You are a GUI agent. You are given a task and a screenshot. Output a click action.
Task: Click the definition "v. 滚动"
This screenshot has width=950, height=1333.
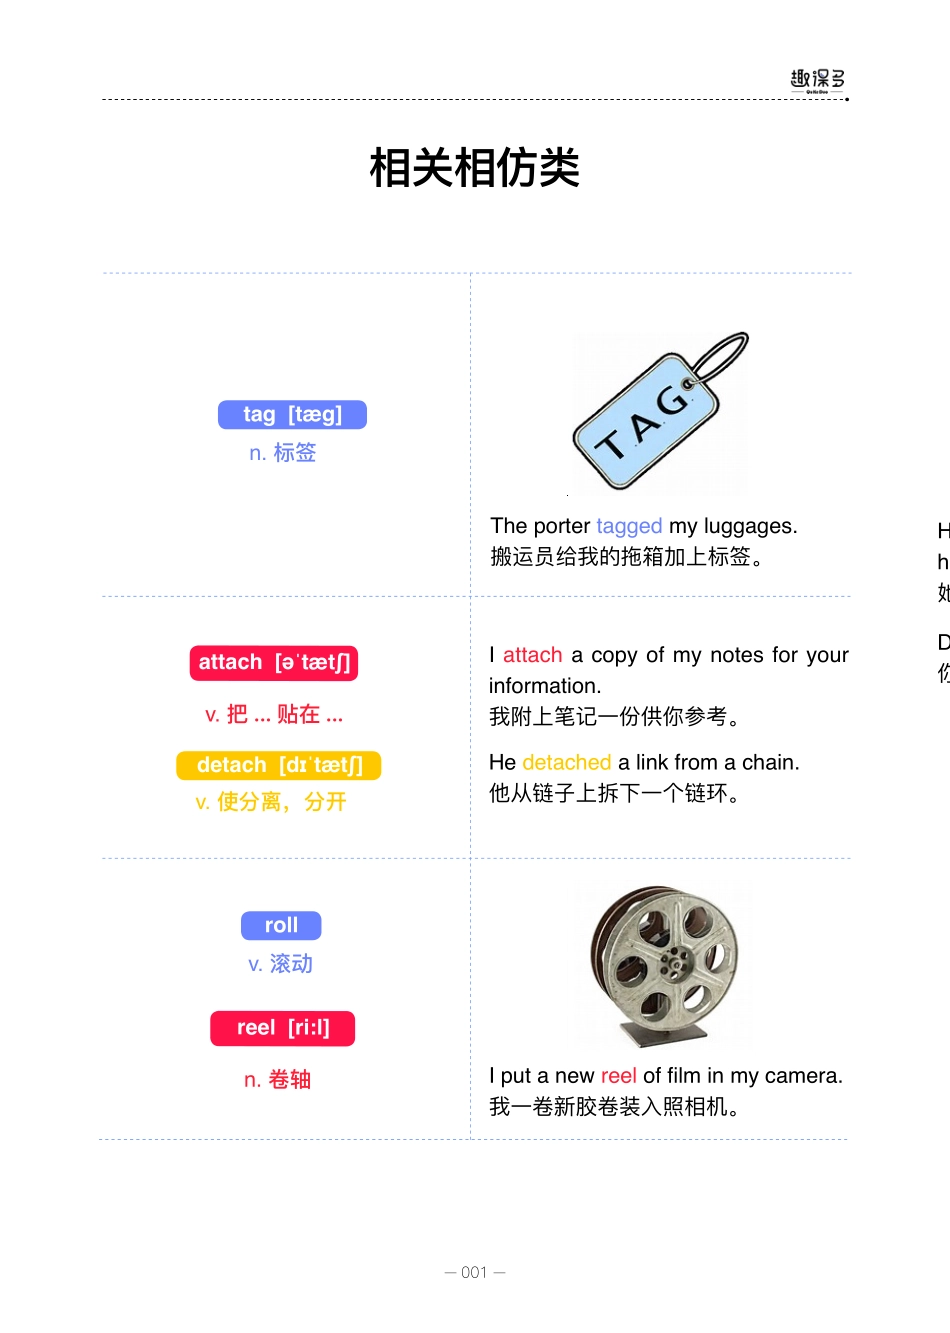[281, 964]
